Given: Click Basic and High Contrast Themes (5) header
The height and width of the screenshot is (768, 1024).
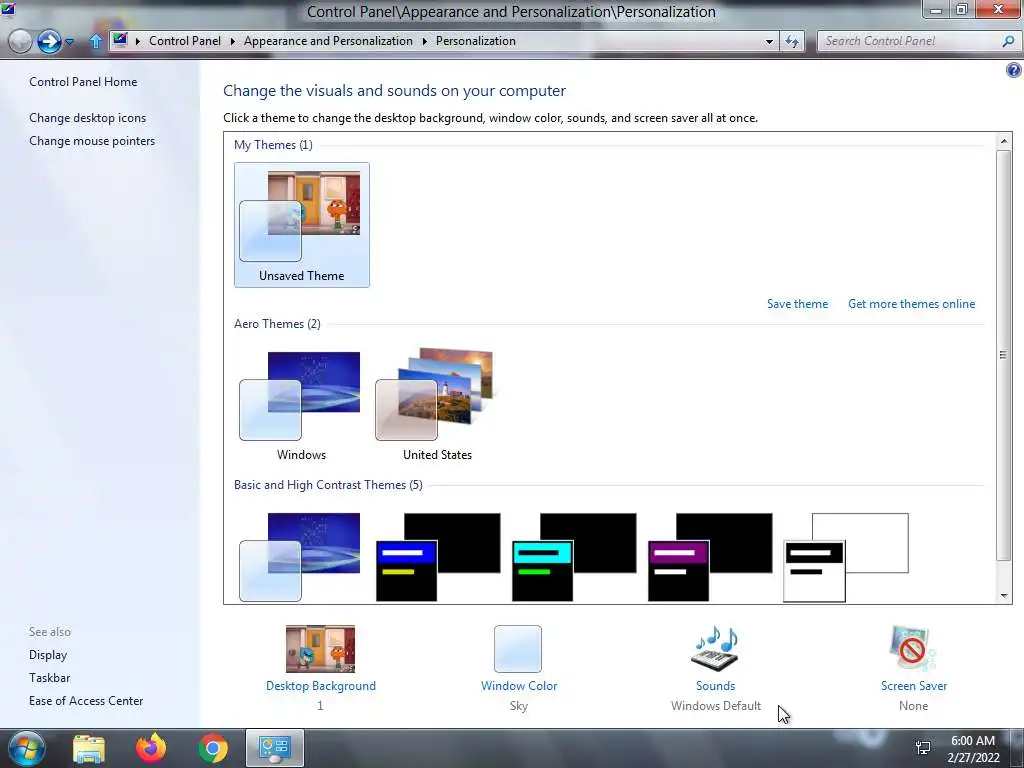Looking at the screenshot, I should 328,485.
